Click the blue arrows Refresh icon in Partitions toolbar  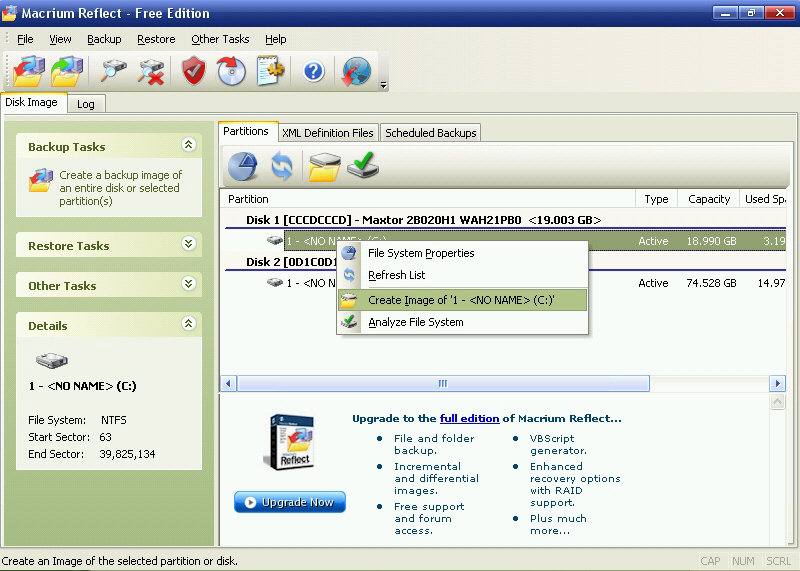click(282, 166)
